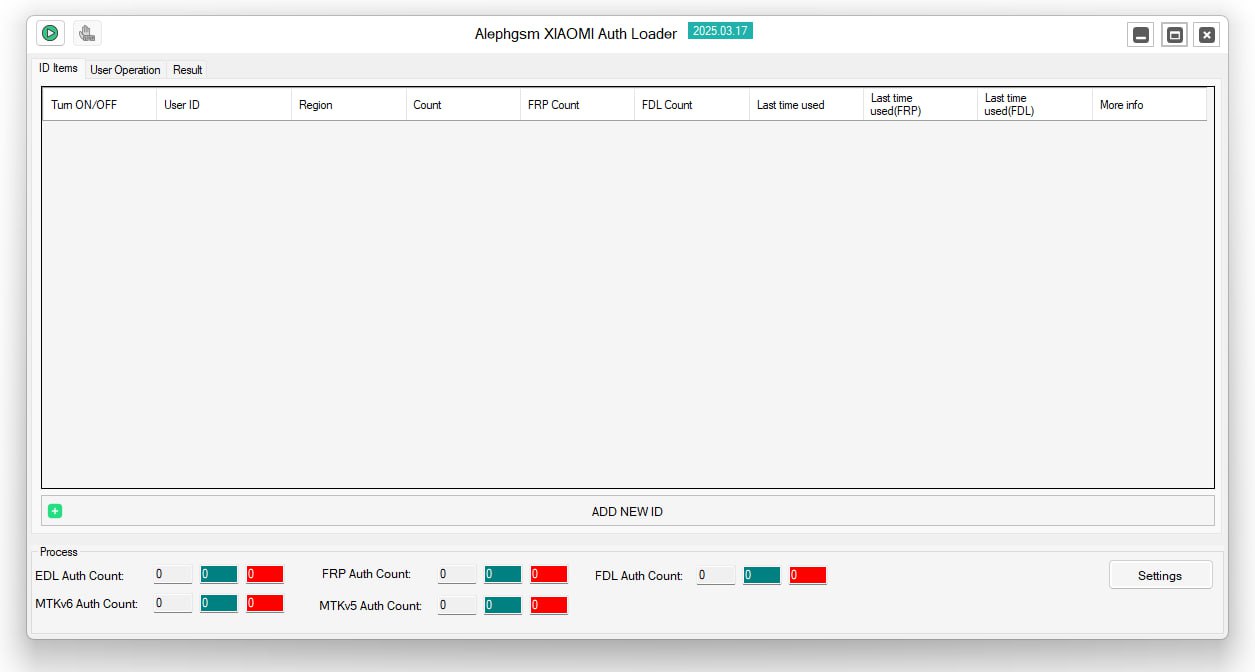The image size is (1255, 672).
Task: Click the grey EDL Auth Count field
Action: (x=173, y=574)
